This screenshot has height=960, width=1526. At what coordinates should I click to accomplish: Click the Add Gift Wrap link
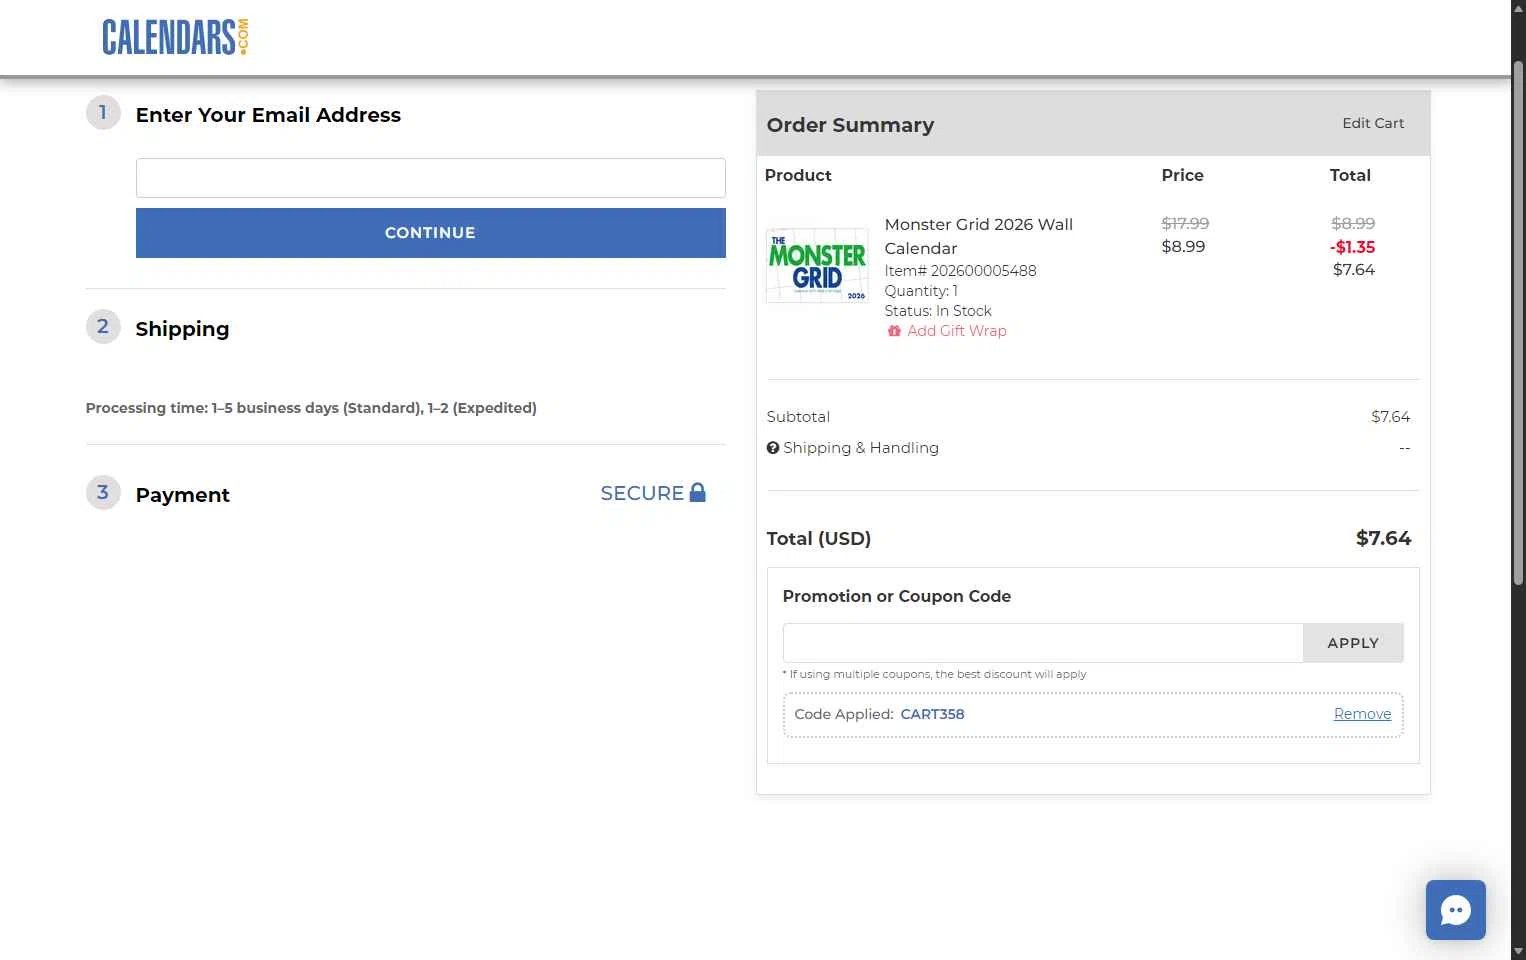click(956, 331)
